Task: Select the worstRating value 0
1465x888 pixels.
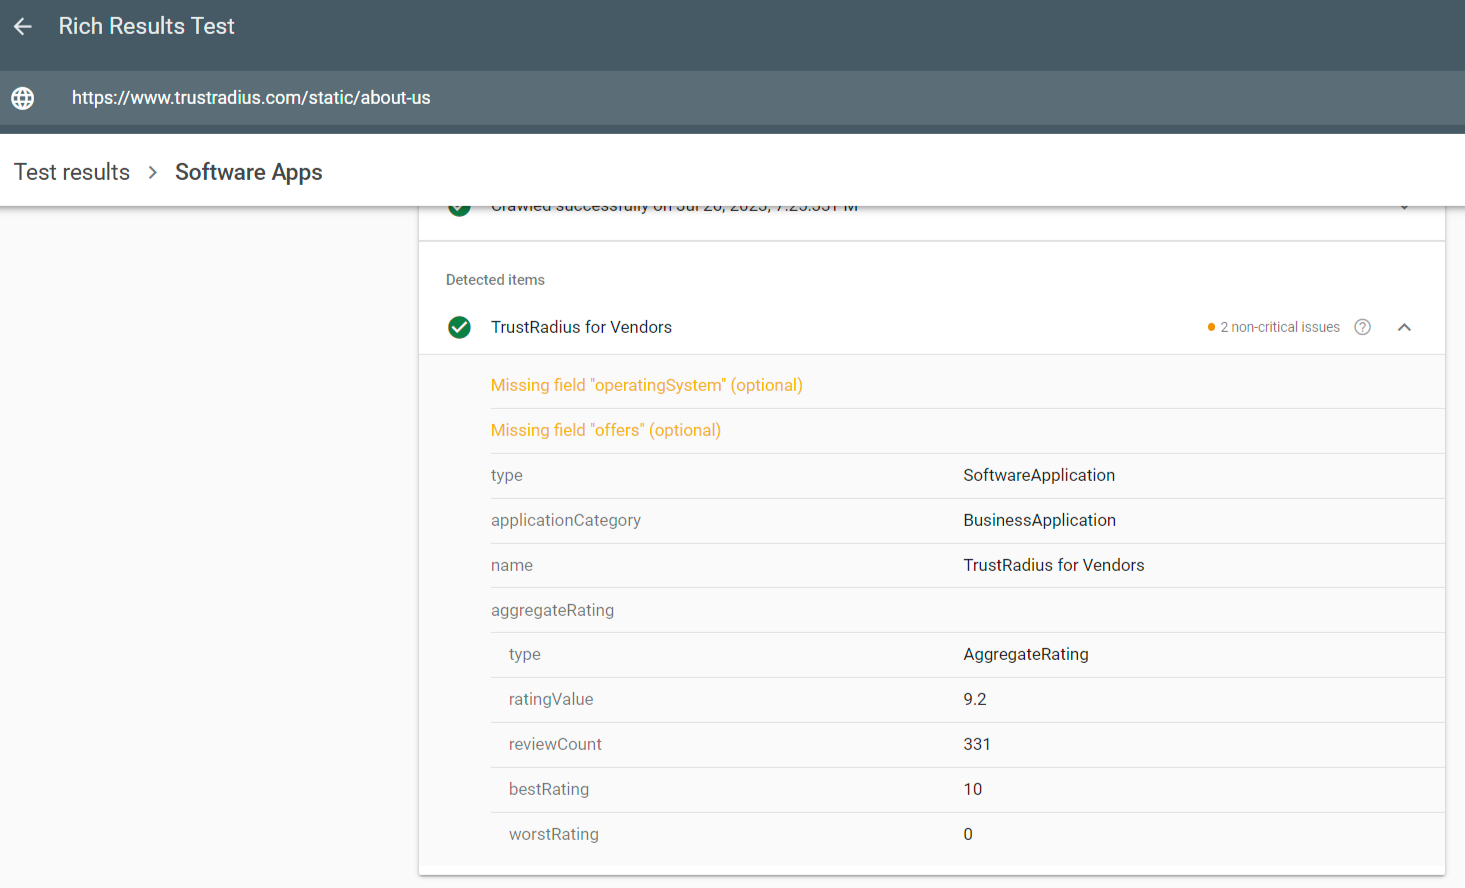Action: pos(968,834)
